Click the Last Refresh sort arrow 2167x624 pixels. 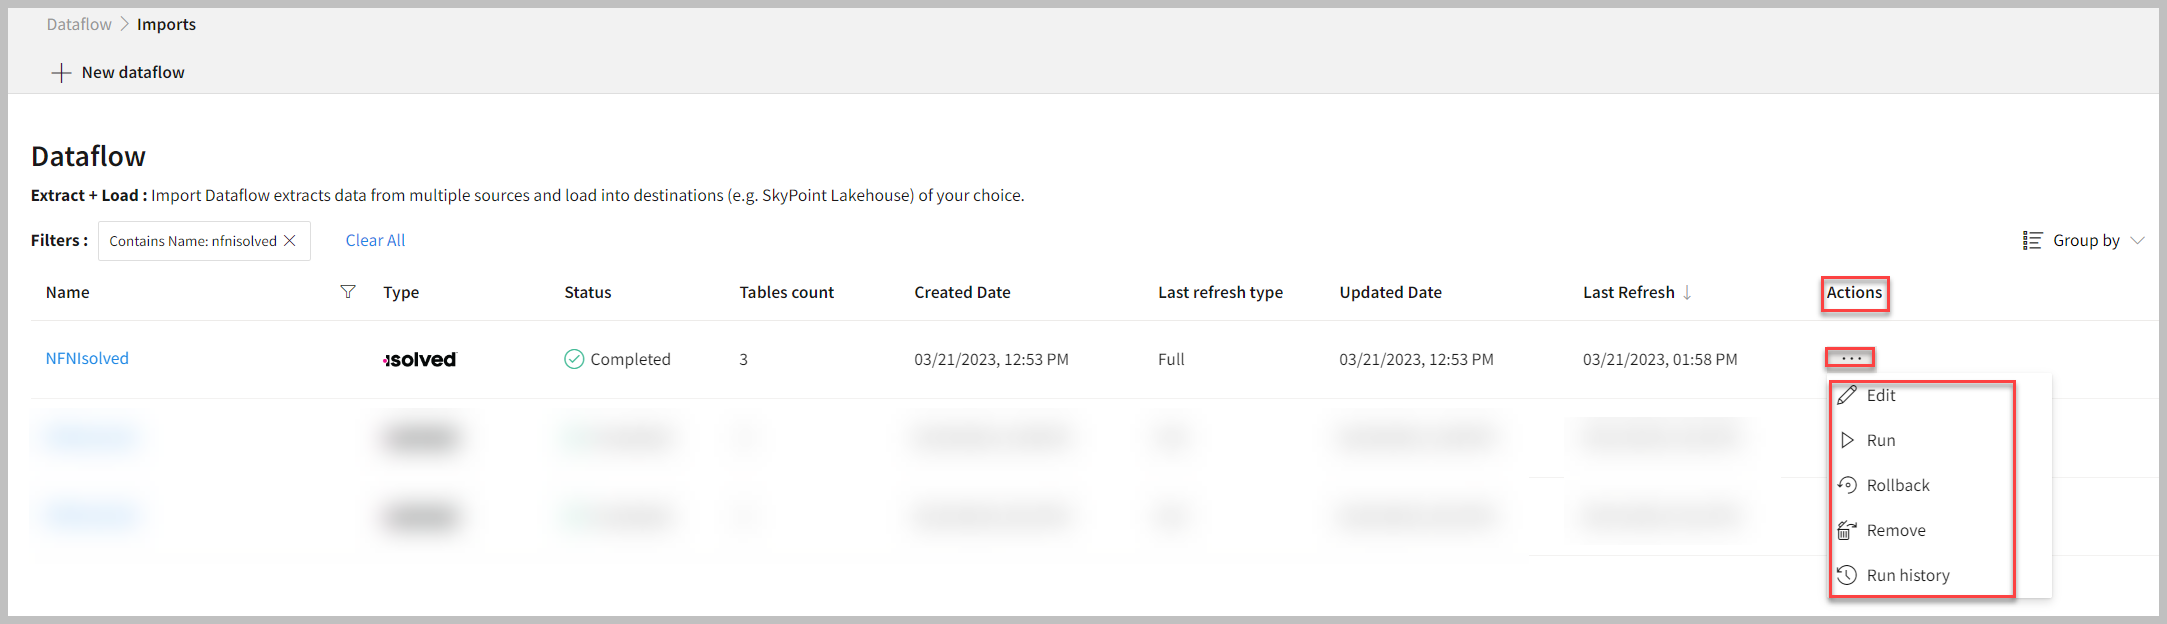click(x=1687, y=292)
